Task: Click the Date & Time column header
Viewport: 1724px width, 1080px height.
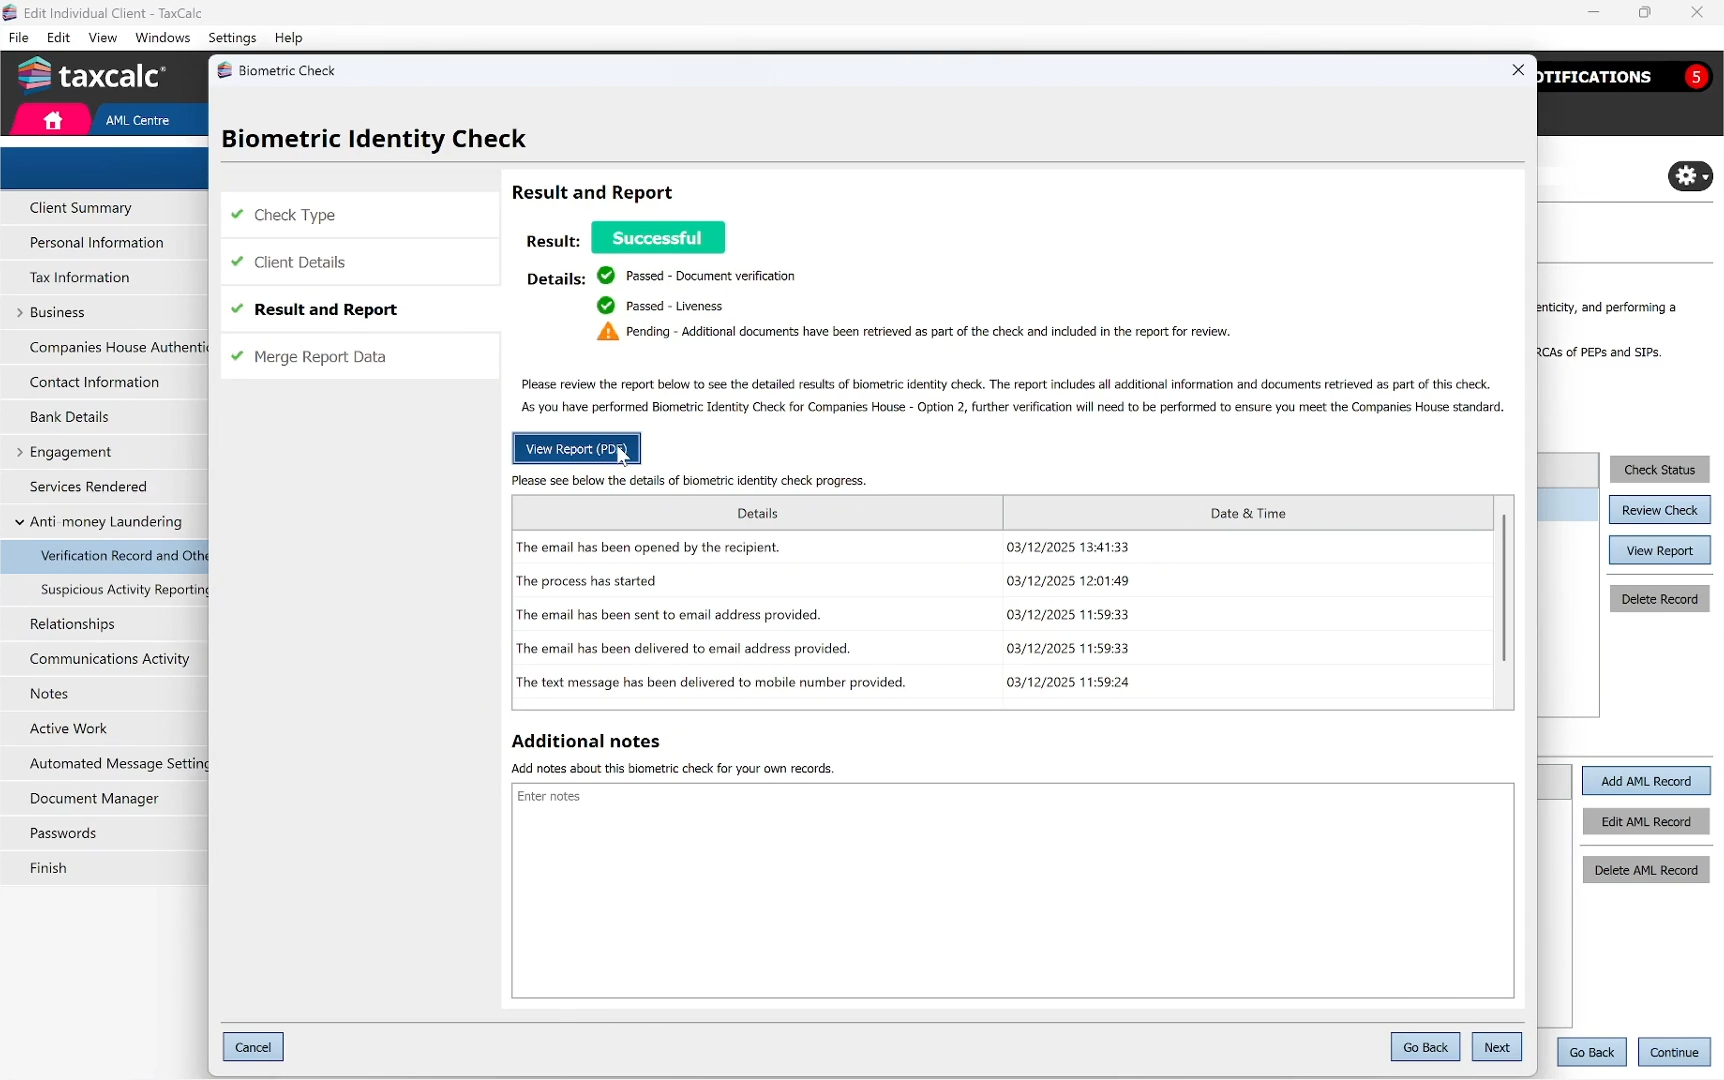Action: pyautogui.click(x=1248, y=513)
